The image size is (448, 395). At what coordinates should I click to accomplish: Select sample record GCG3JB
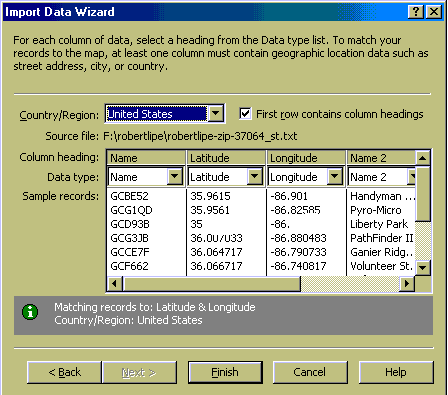129,238
